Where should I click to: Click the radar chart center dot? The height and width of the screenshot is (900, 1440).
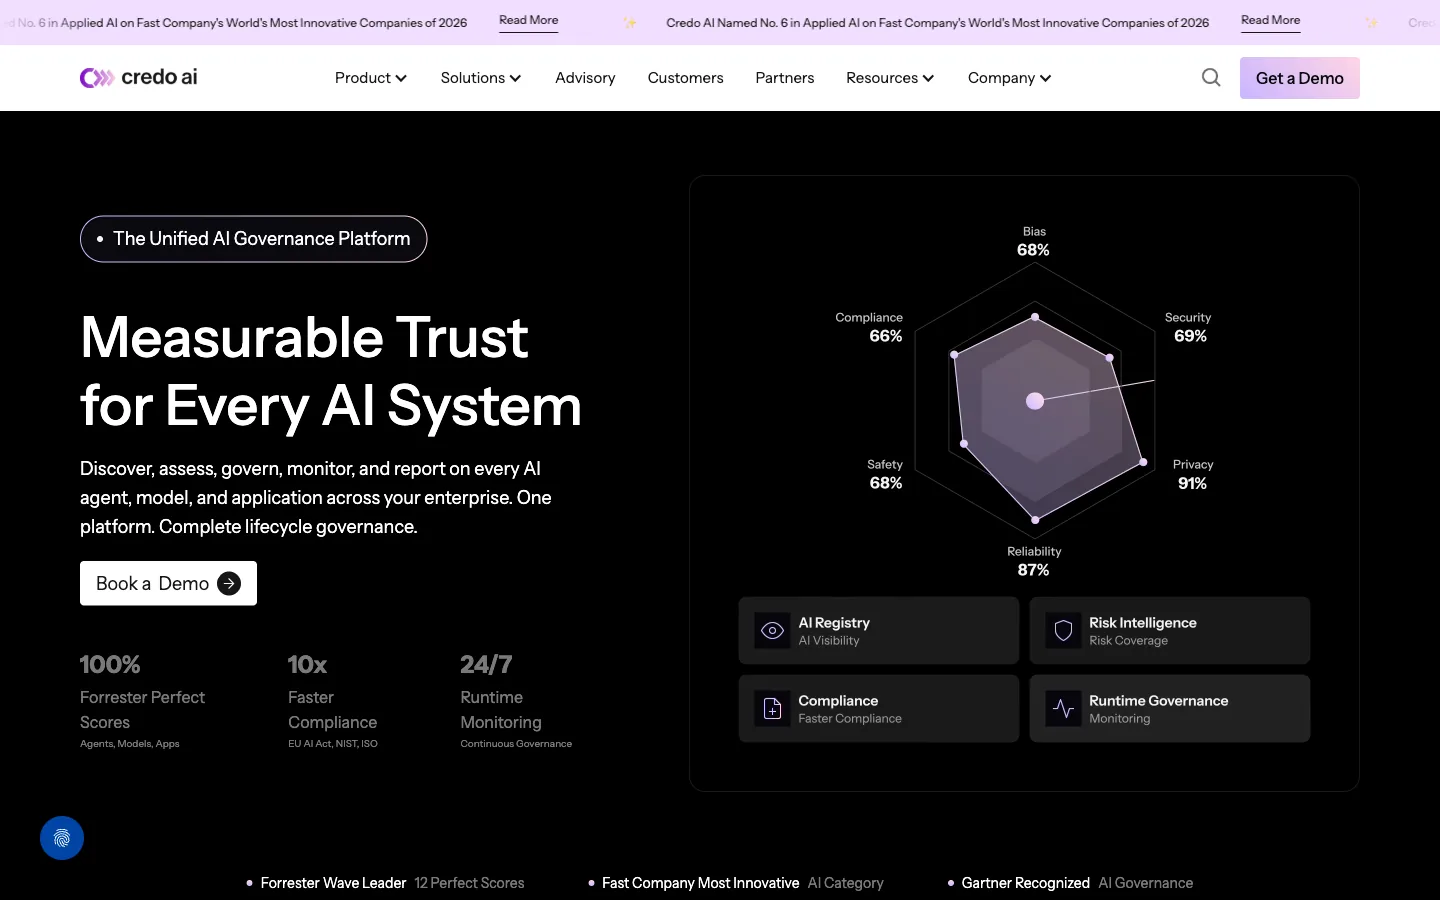pos(1035,401)
